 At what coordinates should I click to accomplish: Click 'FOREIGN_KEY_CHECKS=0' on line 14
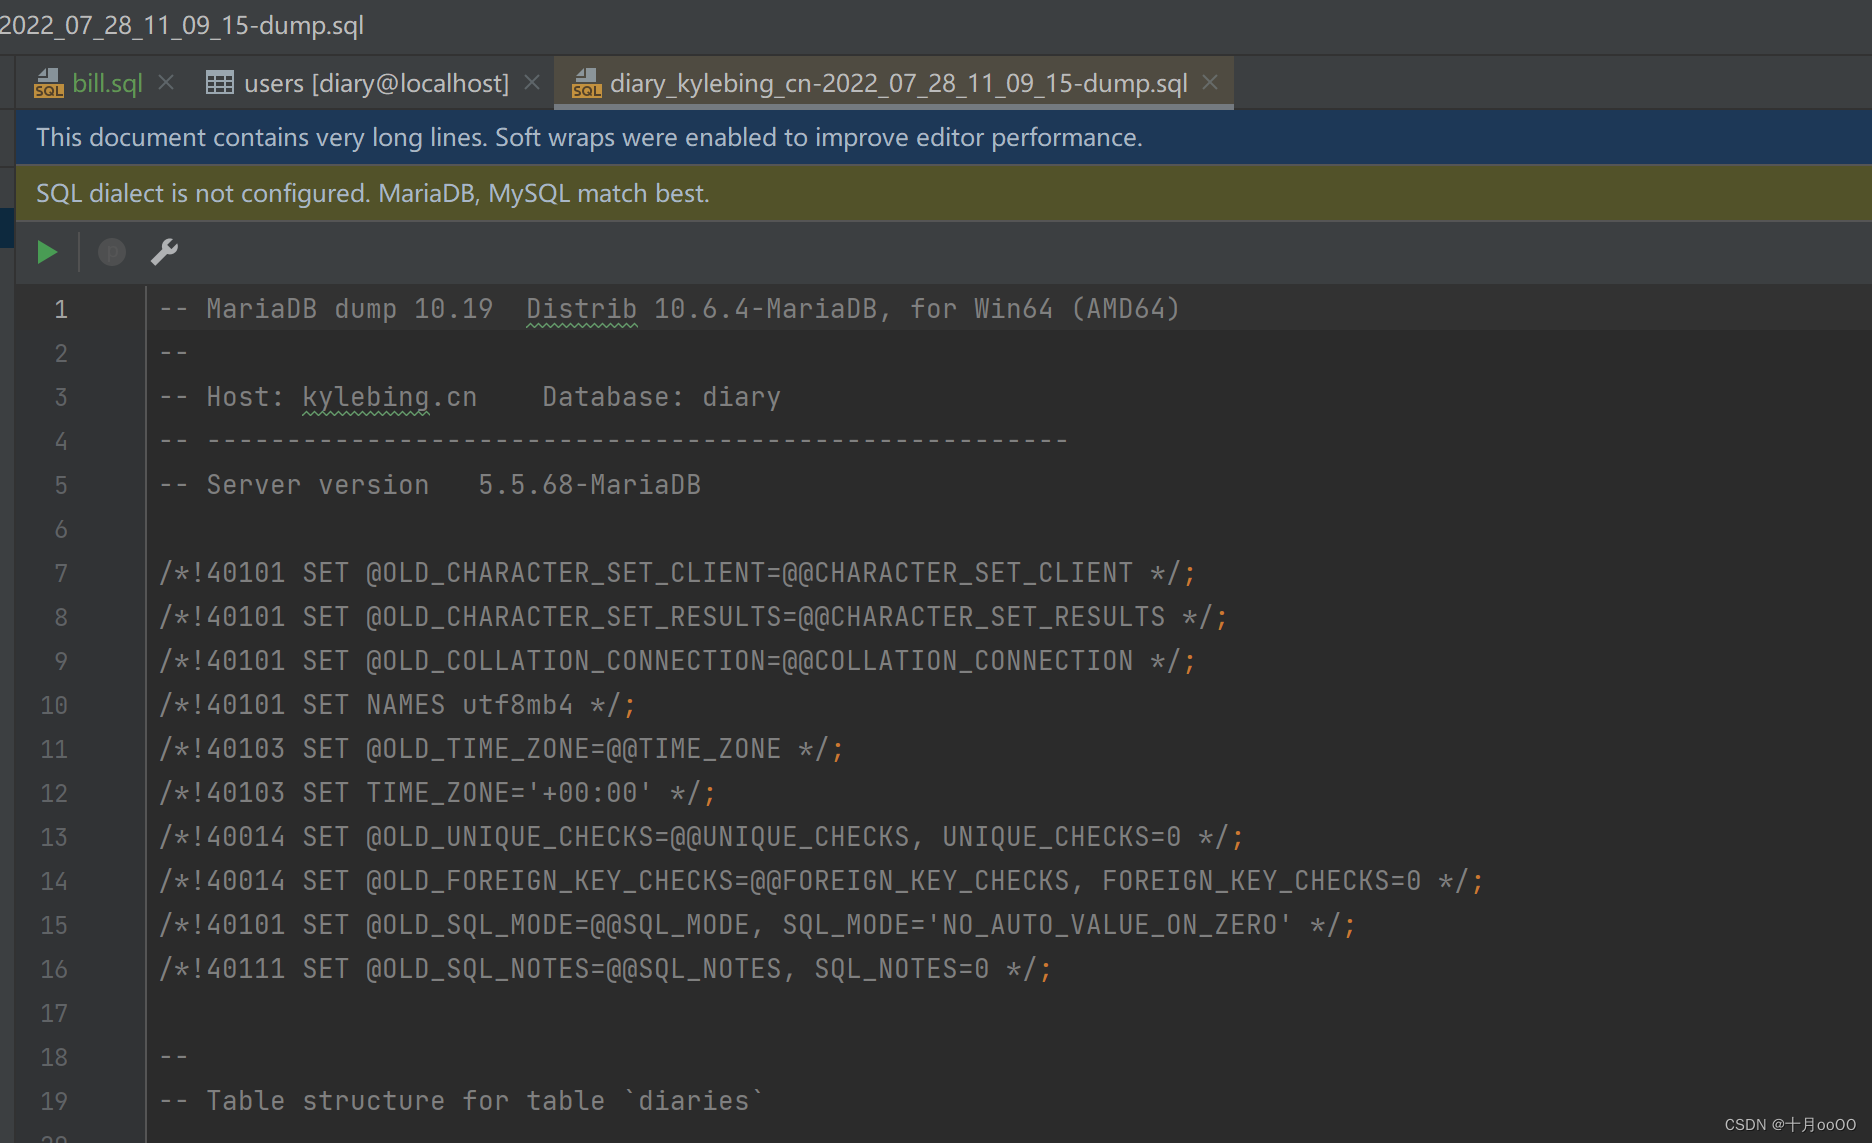click(x=1262, y=881)
